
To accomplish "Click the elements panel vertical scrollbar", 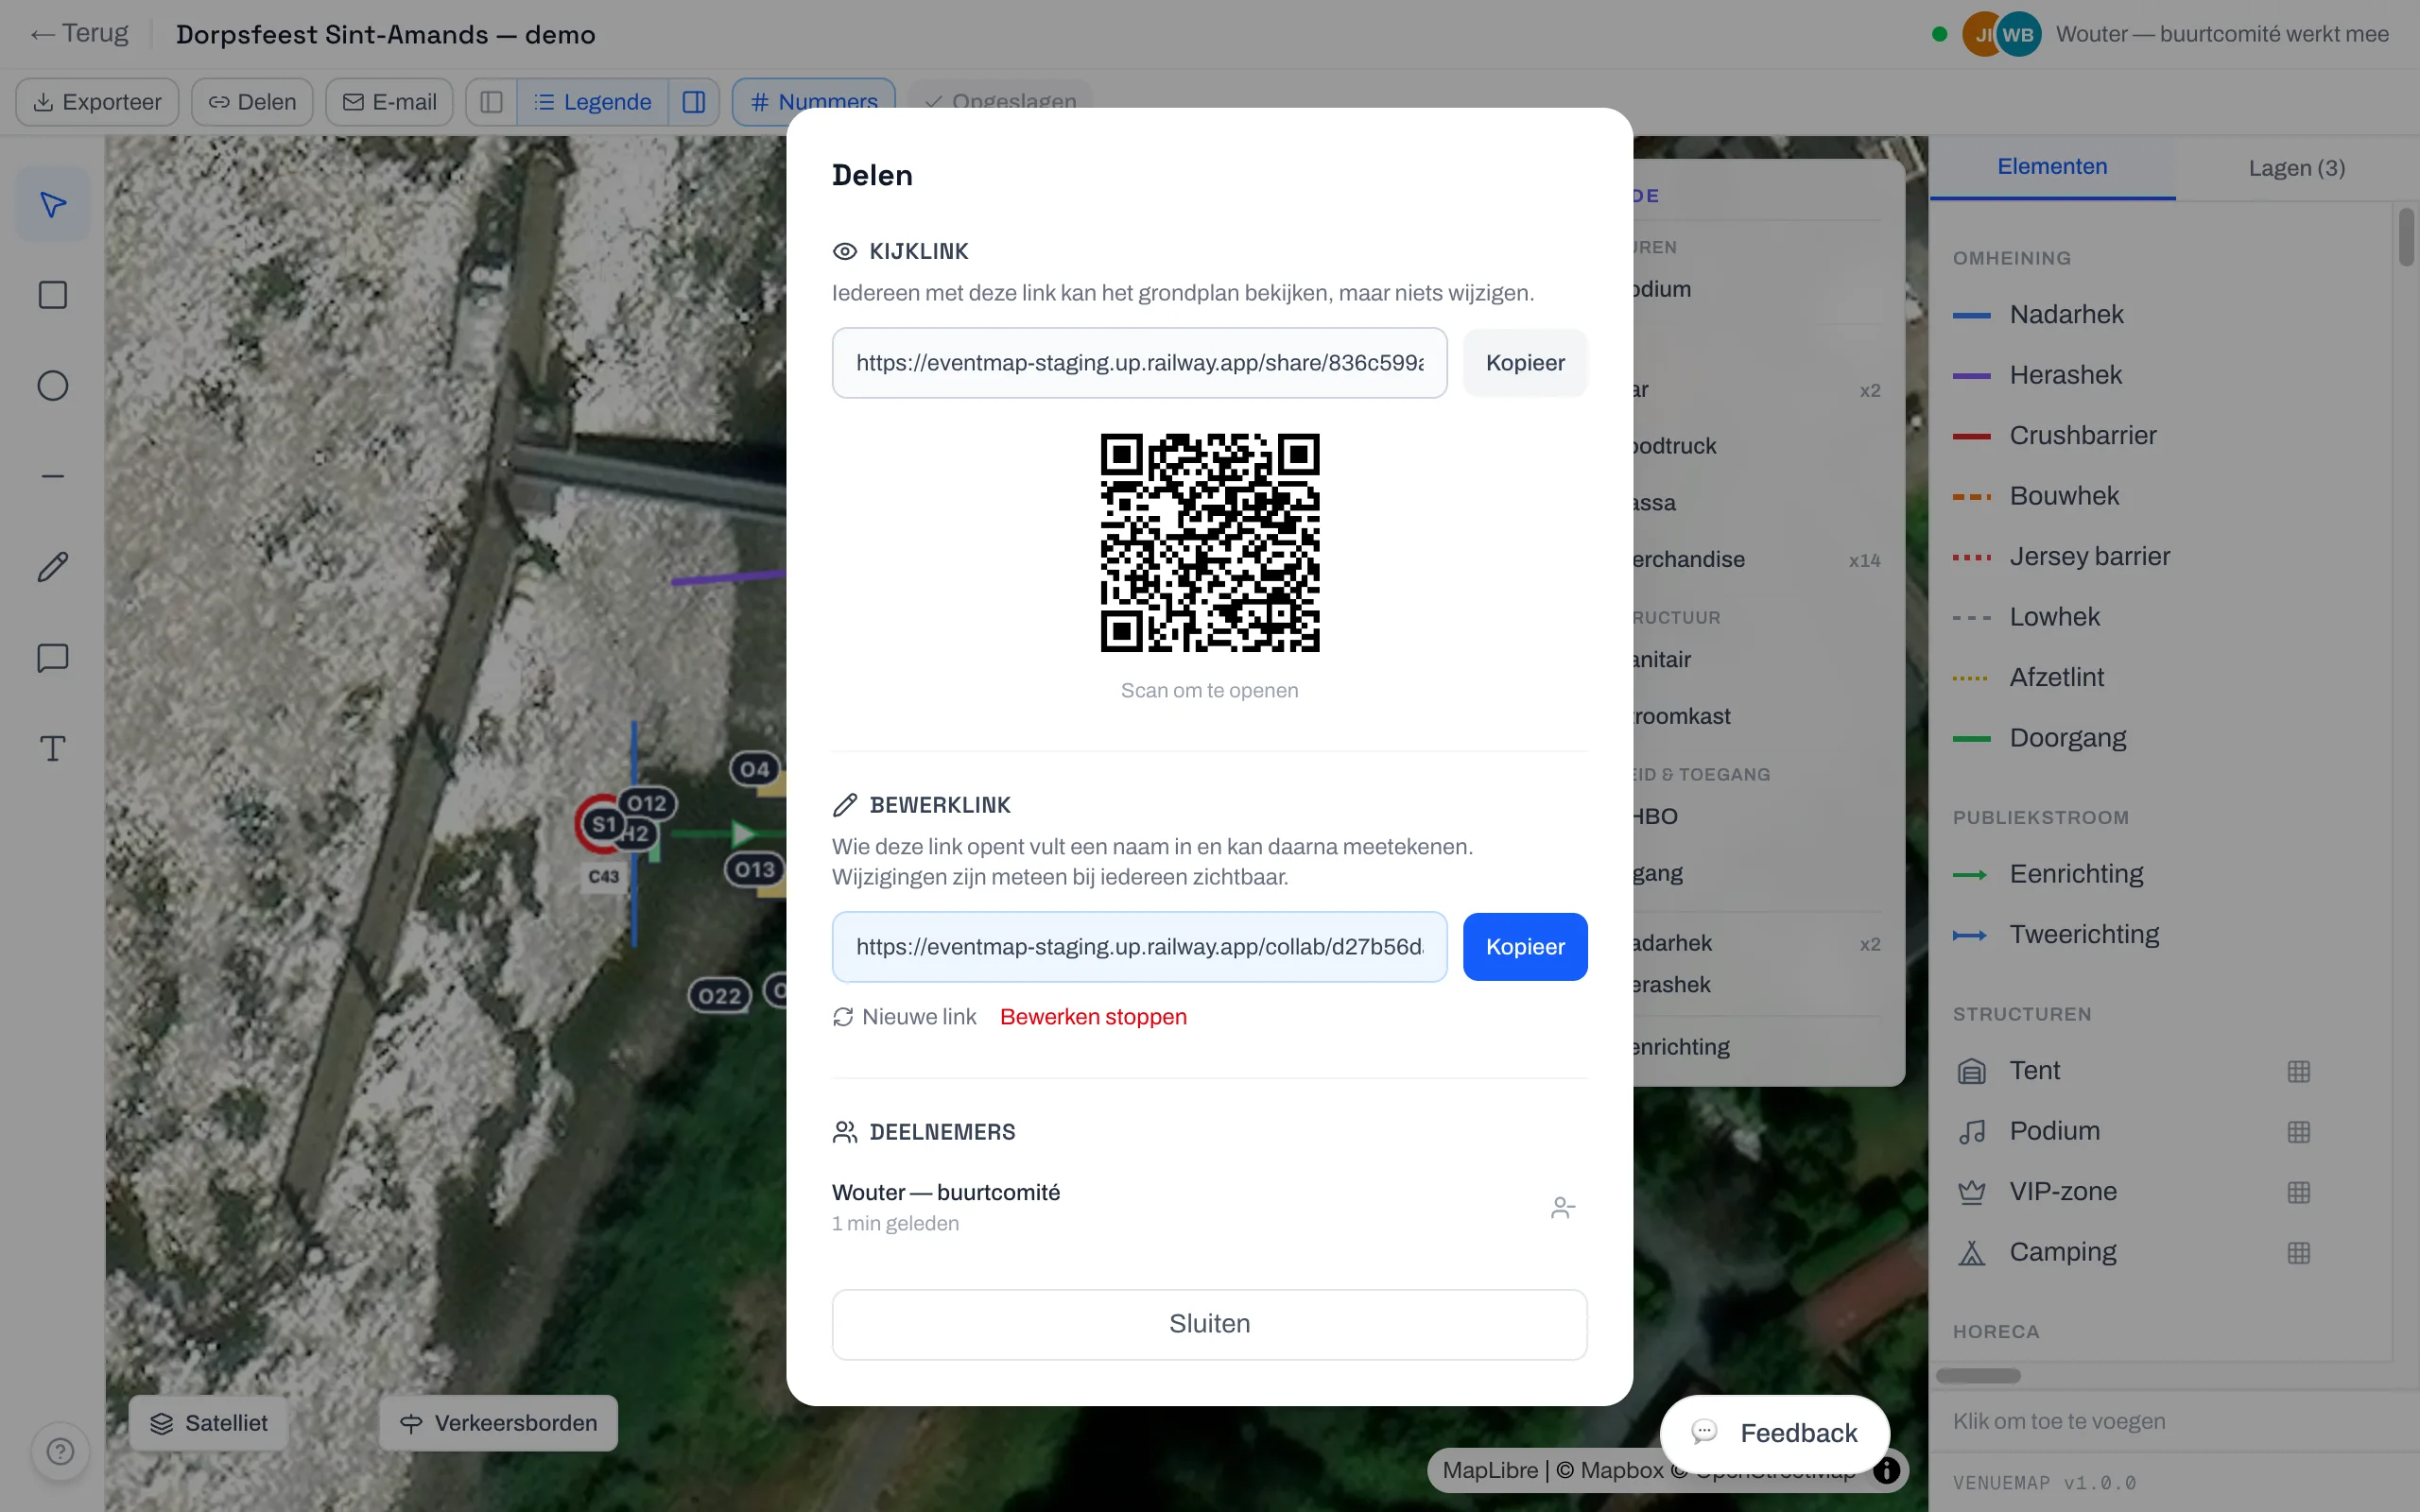I will 2406,238.
